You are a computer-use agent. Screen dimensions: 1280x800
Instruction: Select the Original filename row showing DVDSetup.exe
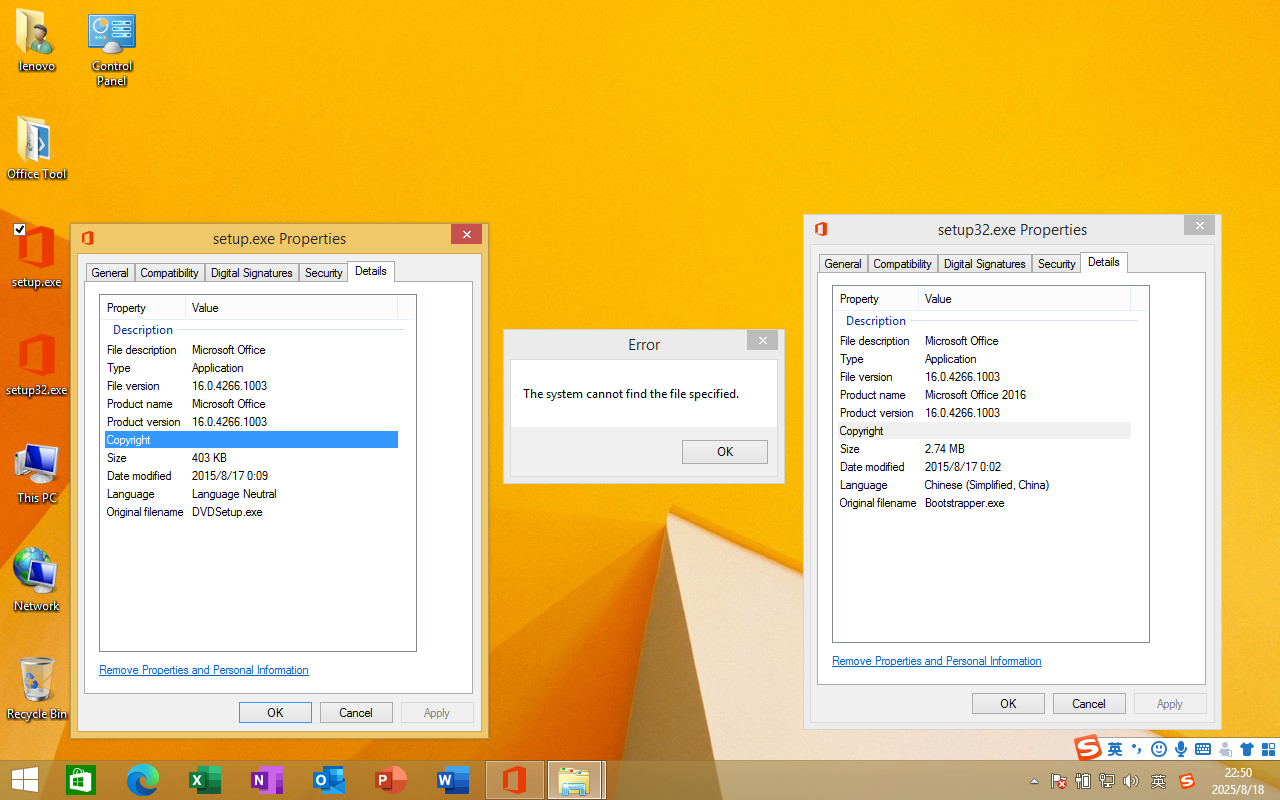(x=227, y=512)
